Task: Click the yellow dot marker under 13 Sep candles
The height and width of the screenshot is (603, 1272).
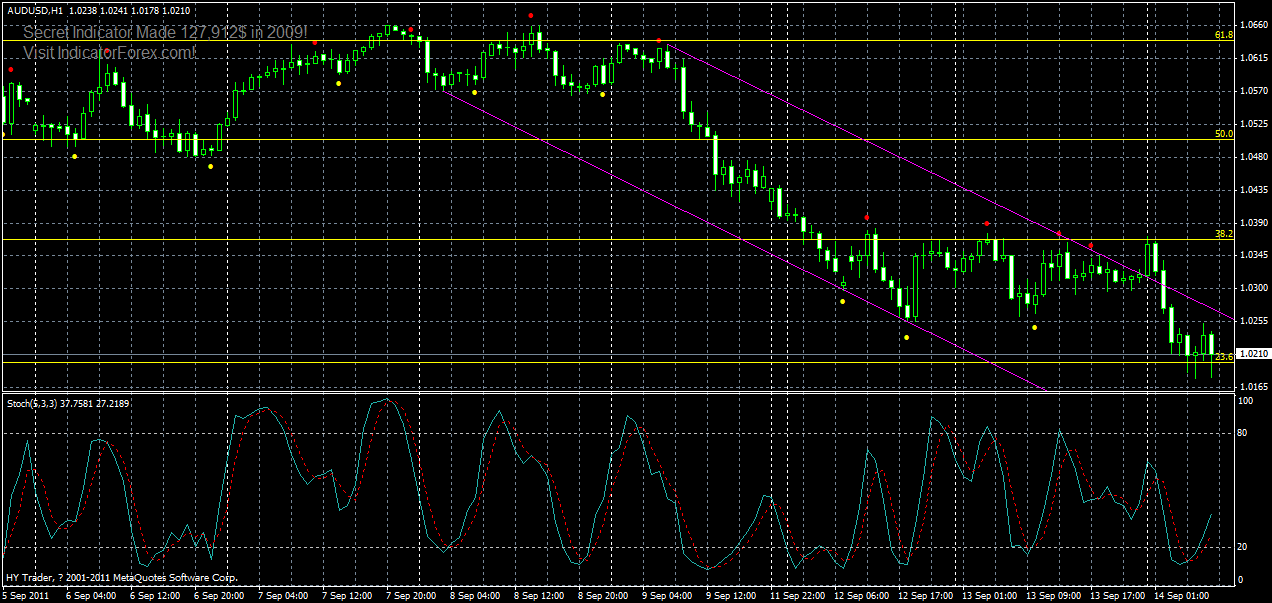Action: click(1034, 327)
